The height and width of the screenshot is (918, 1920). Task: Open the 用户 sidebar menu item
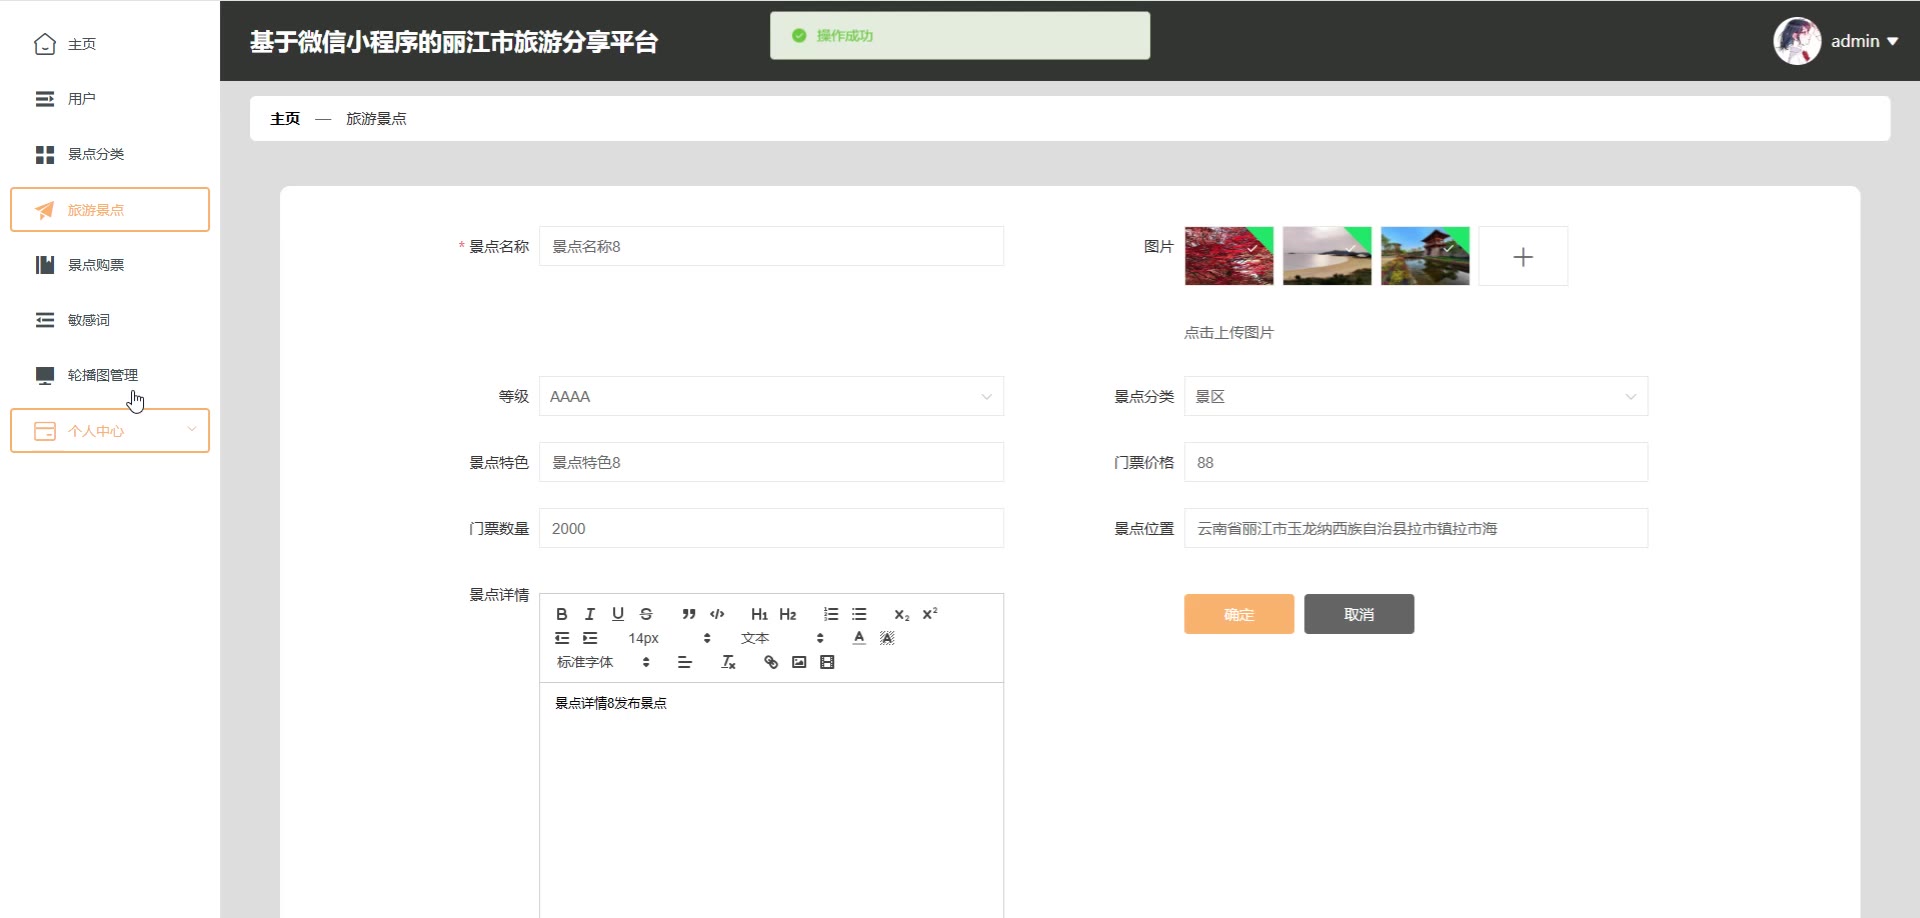(x=110, y=99)
